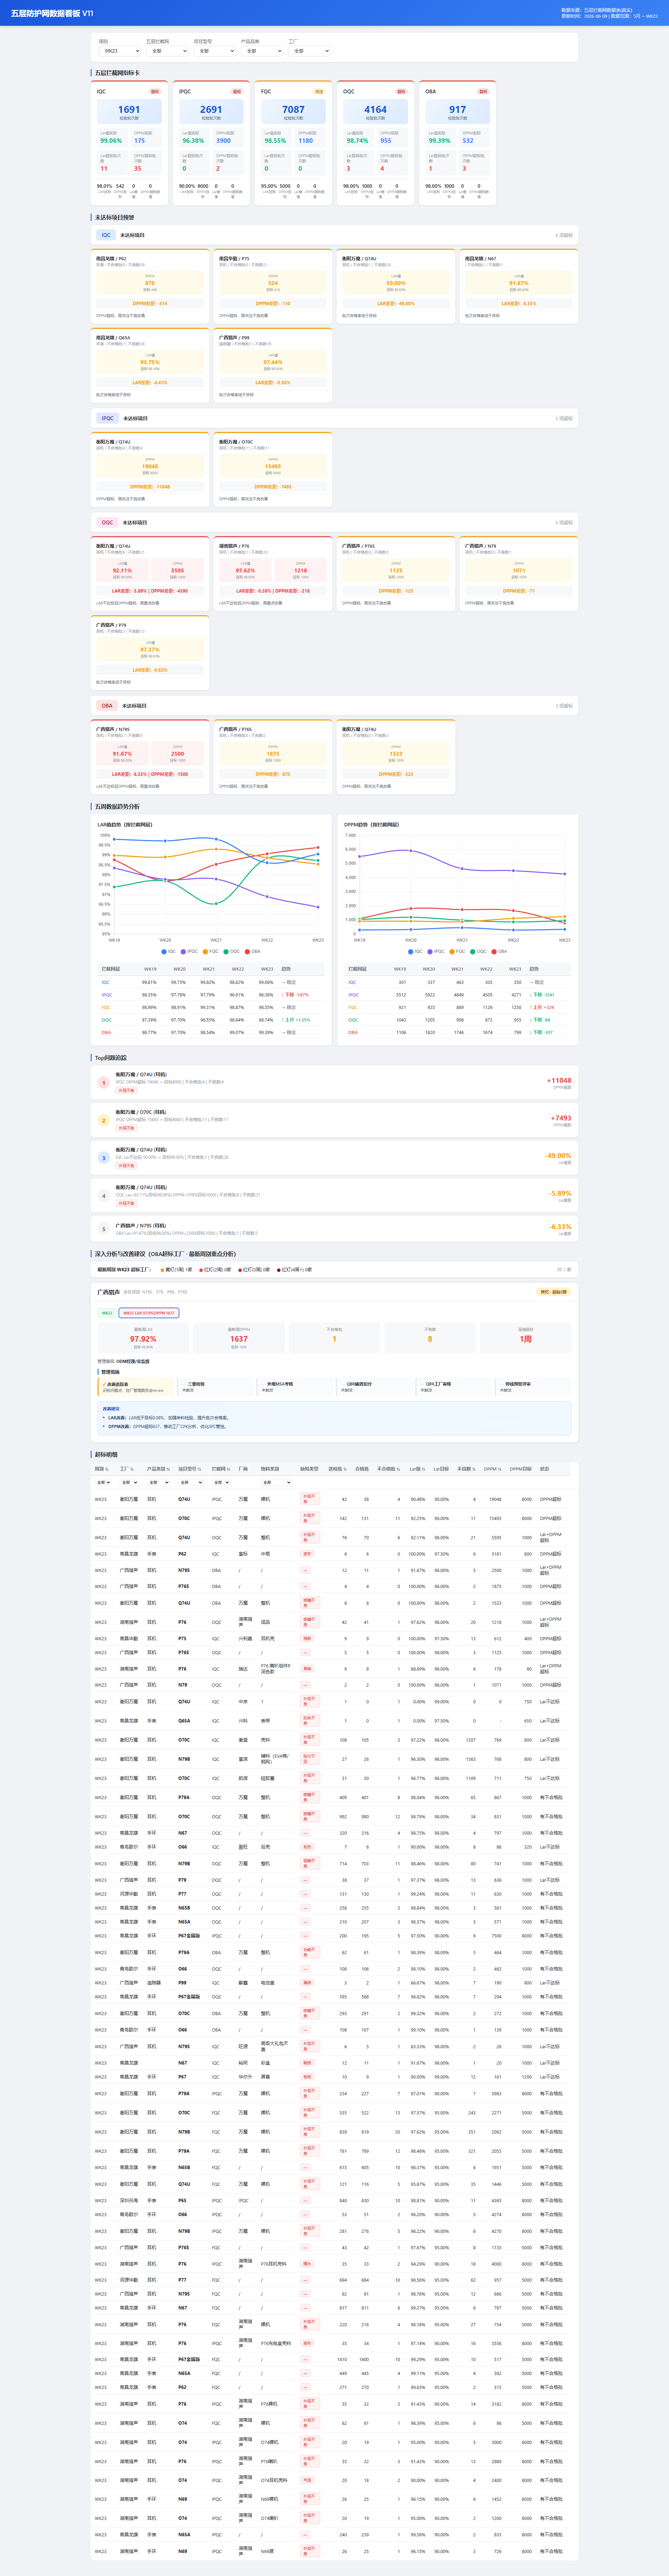This screenshot has height=2576, width=669.
Task: Collapse OQC 未达标项目 section header
Action: [x=334, y=522]
